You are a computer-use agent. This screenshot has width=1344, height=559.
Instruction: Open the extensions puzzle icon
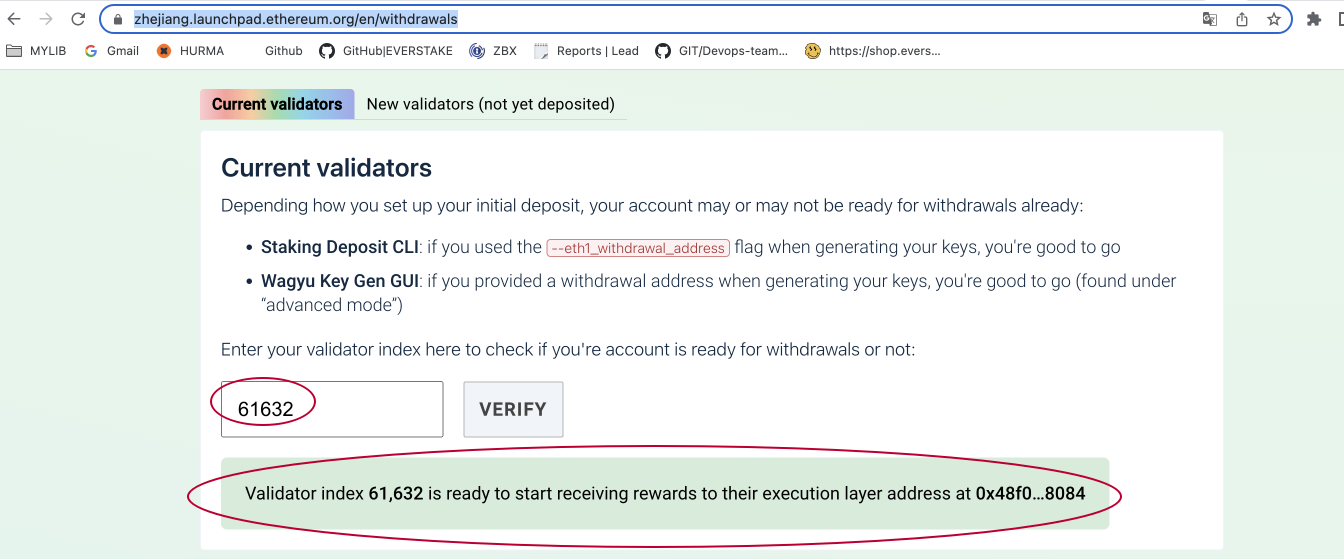[x=1314, y=19]
